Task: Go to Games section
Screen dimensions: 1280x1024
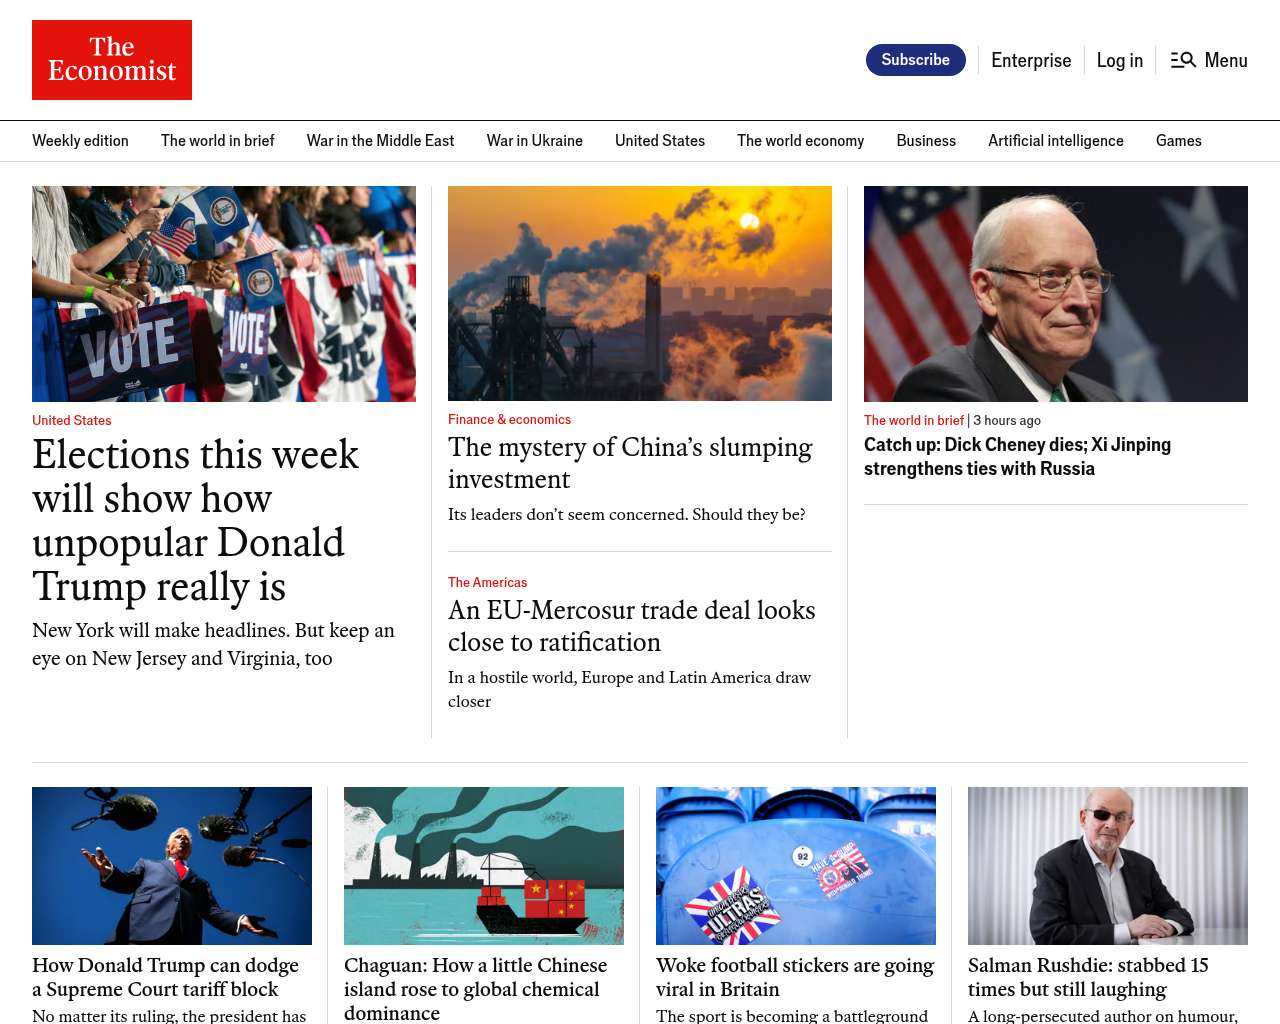Action: click(1178, 141)
